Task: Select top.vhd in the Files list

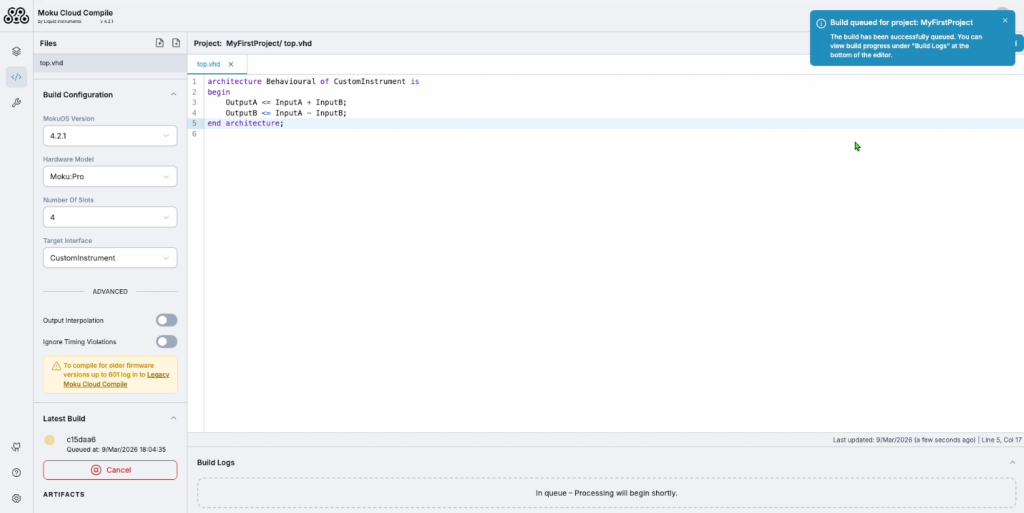Action: click(x=110, y=63)
